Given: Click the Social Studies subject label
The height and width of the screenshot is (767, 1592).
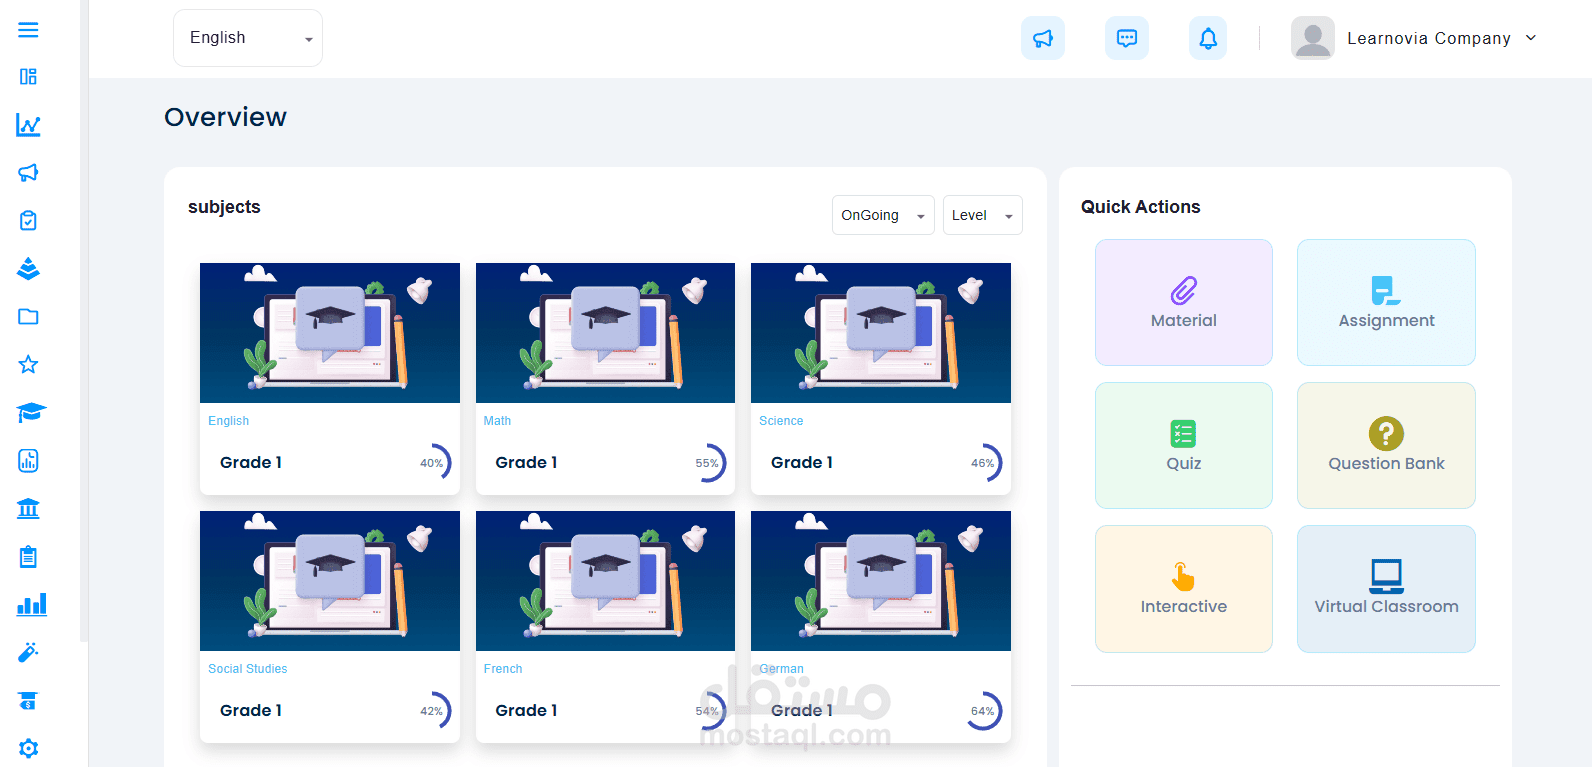Looking at the screenshot, I should click(x=248, y=669).
